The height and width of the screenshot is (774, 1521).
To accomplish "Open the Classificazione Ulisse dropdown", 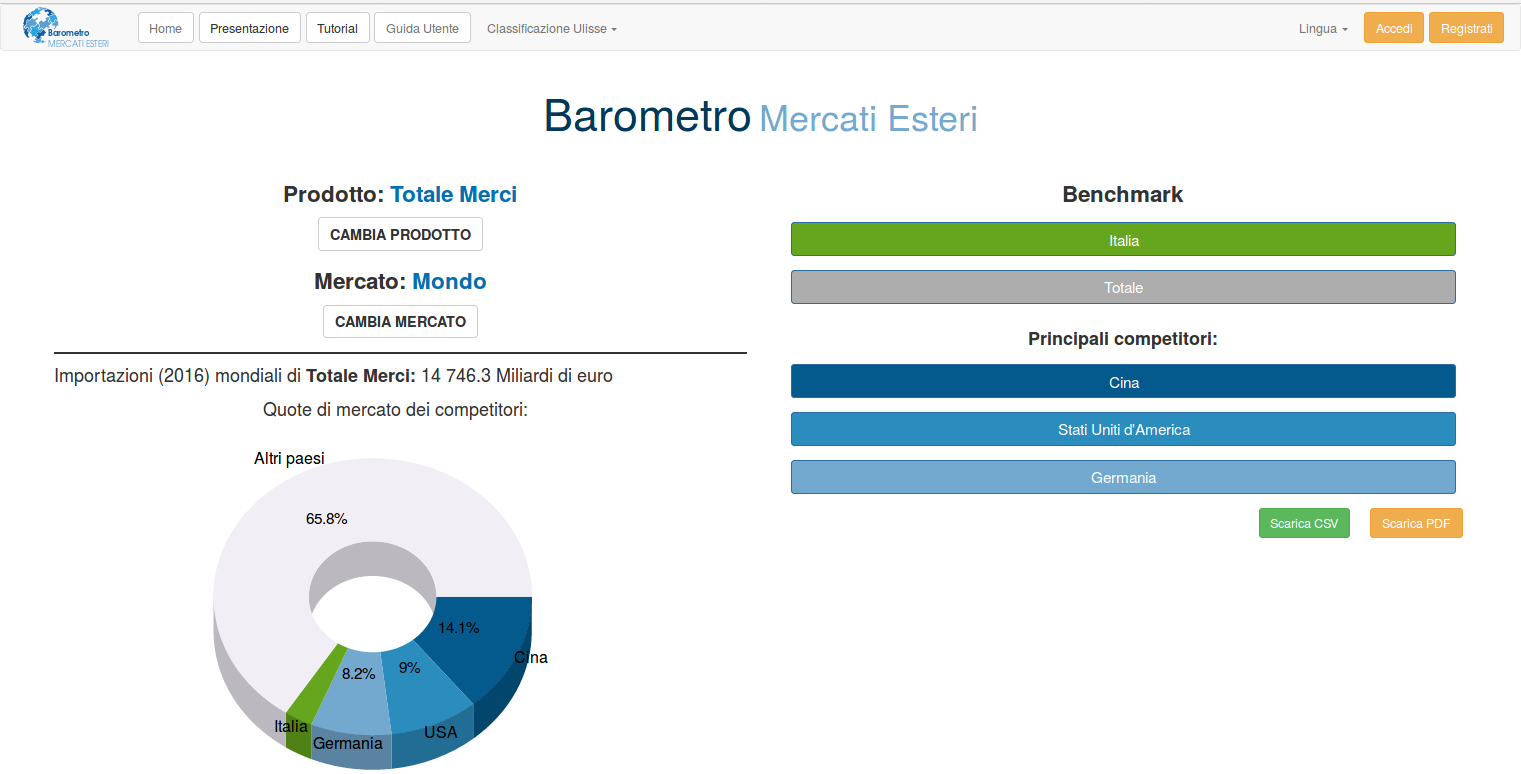I will click(551, 28).
